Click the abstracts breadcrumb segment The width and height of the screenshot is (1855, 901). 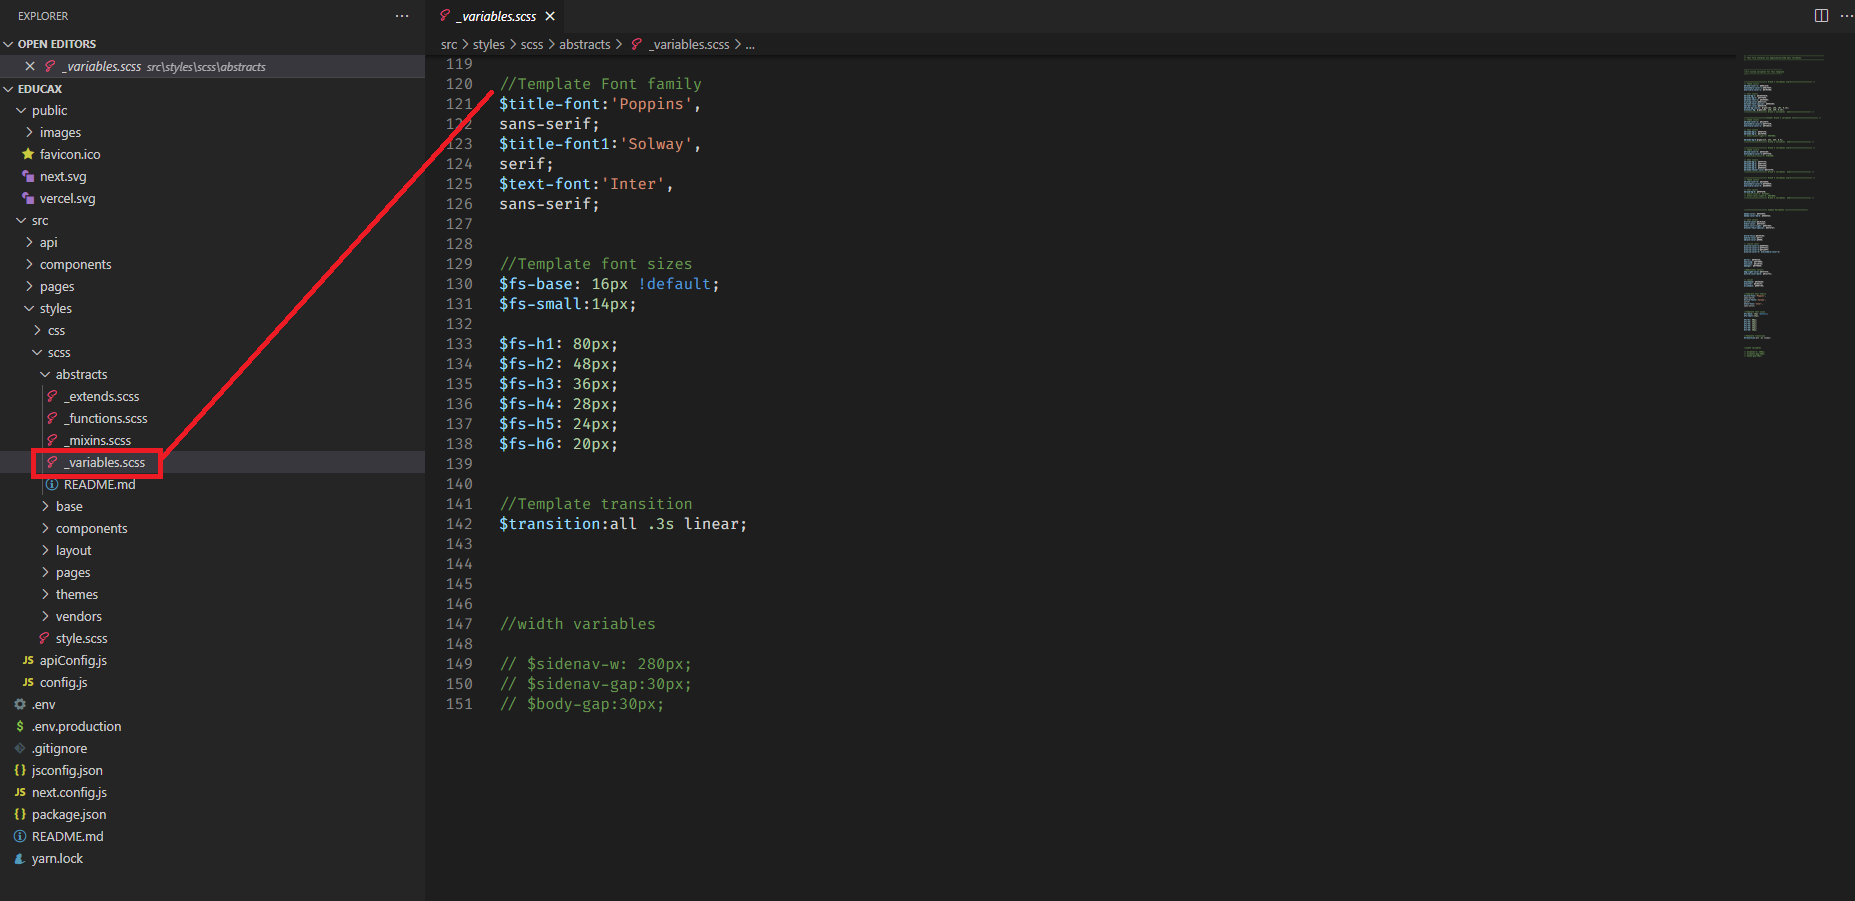(x=584, y=45)
